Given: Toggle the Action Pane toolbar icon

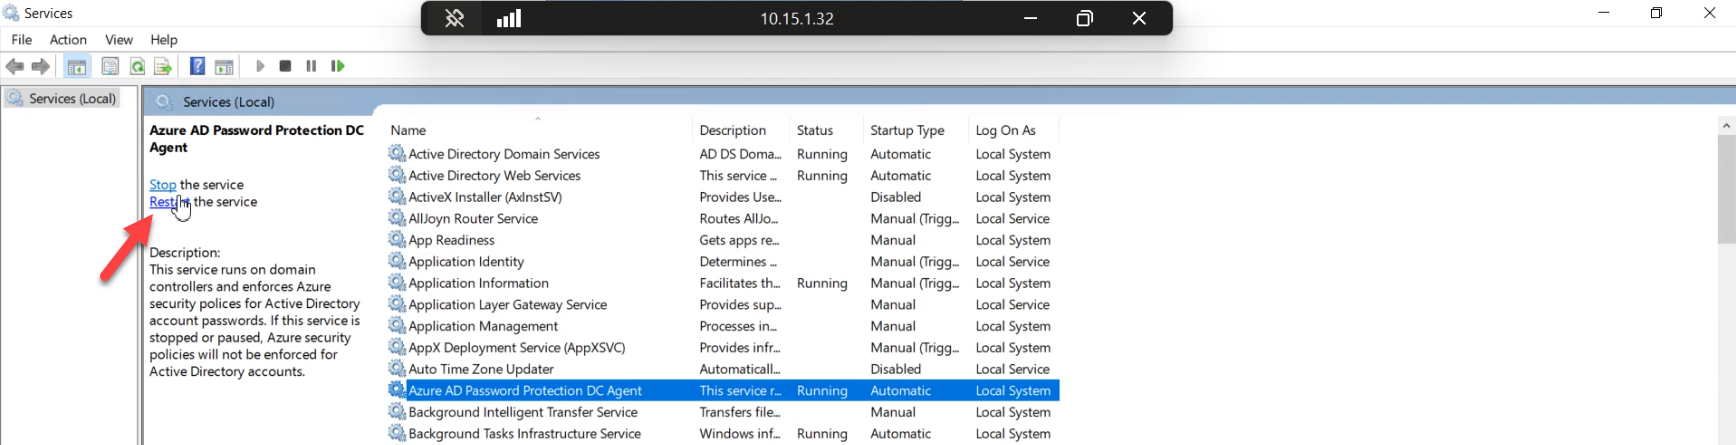Looking at the screenshot, I should [224, 66].
